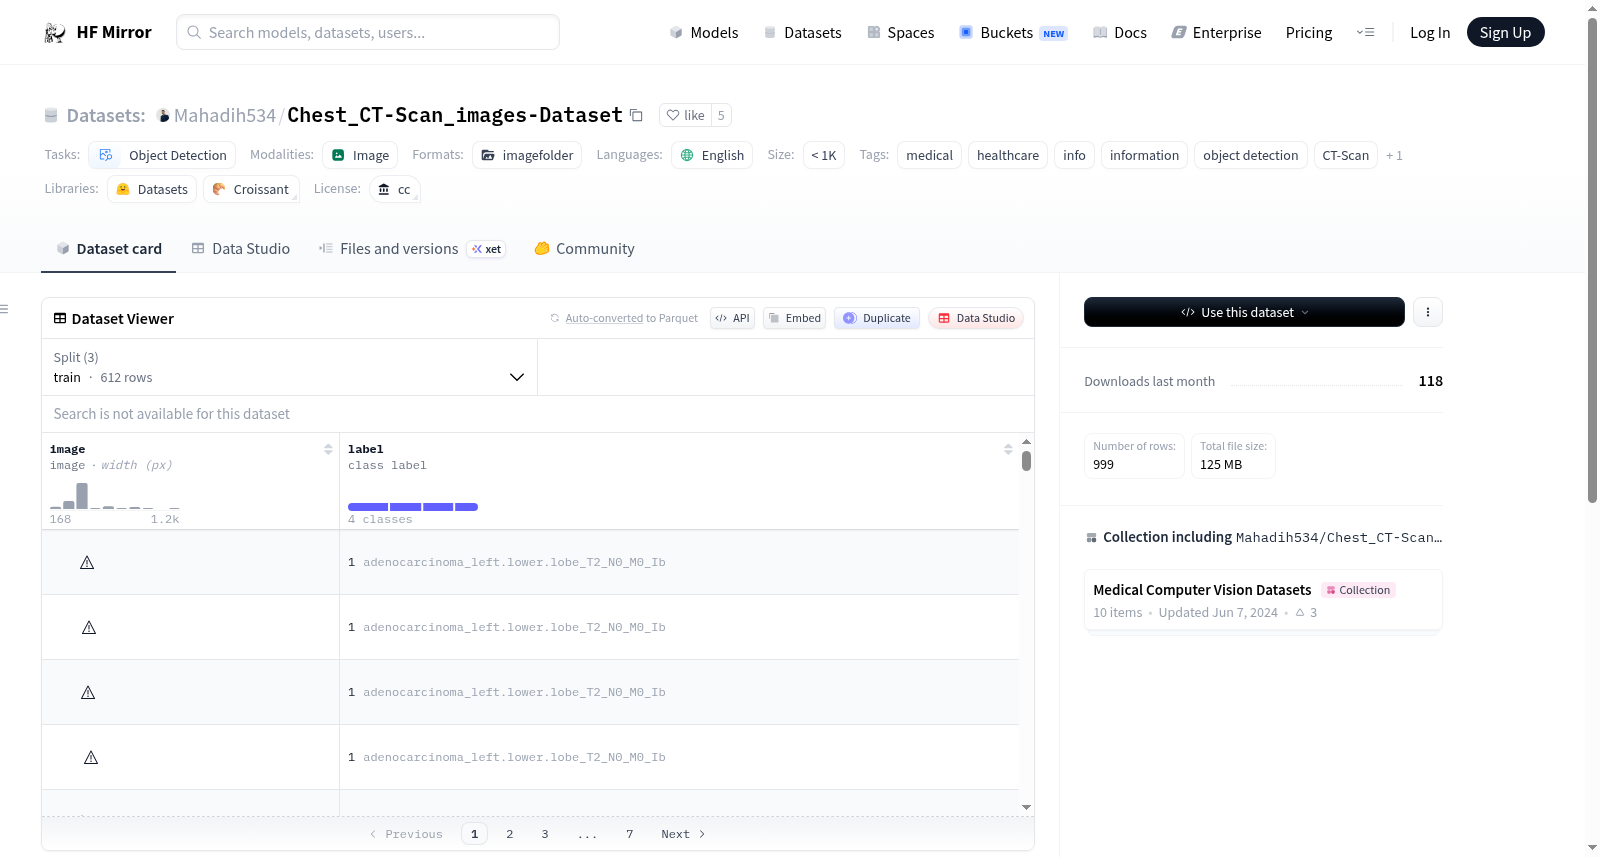The height and width of the screenshot is (857, 1600).
Task: Go to page 3
Action: 545,834
